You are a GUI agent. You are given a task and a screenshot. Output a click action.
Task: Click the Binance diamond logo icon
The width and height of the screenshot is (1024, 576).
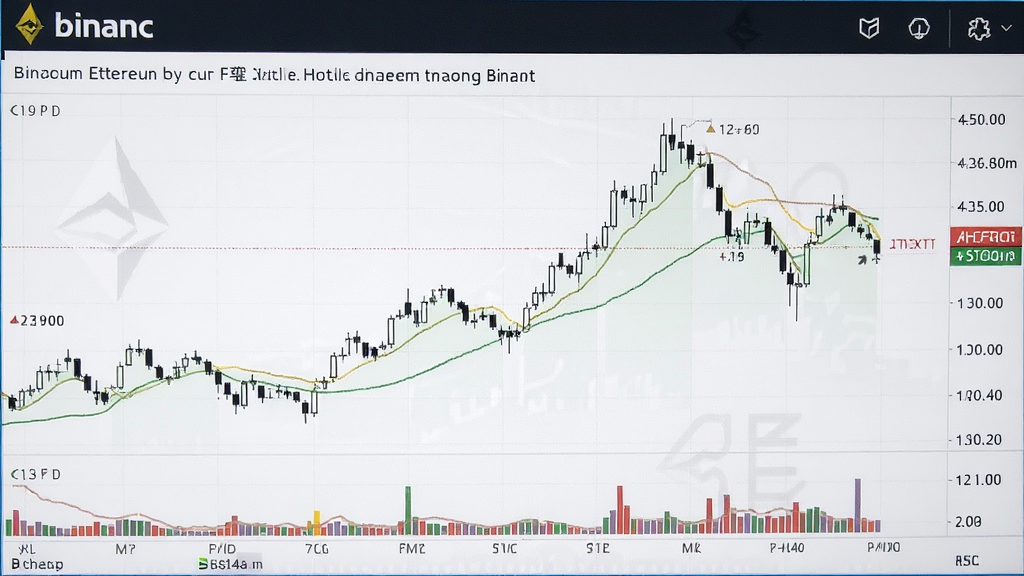[29, 25]
